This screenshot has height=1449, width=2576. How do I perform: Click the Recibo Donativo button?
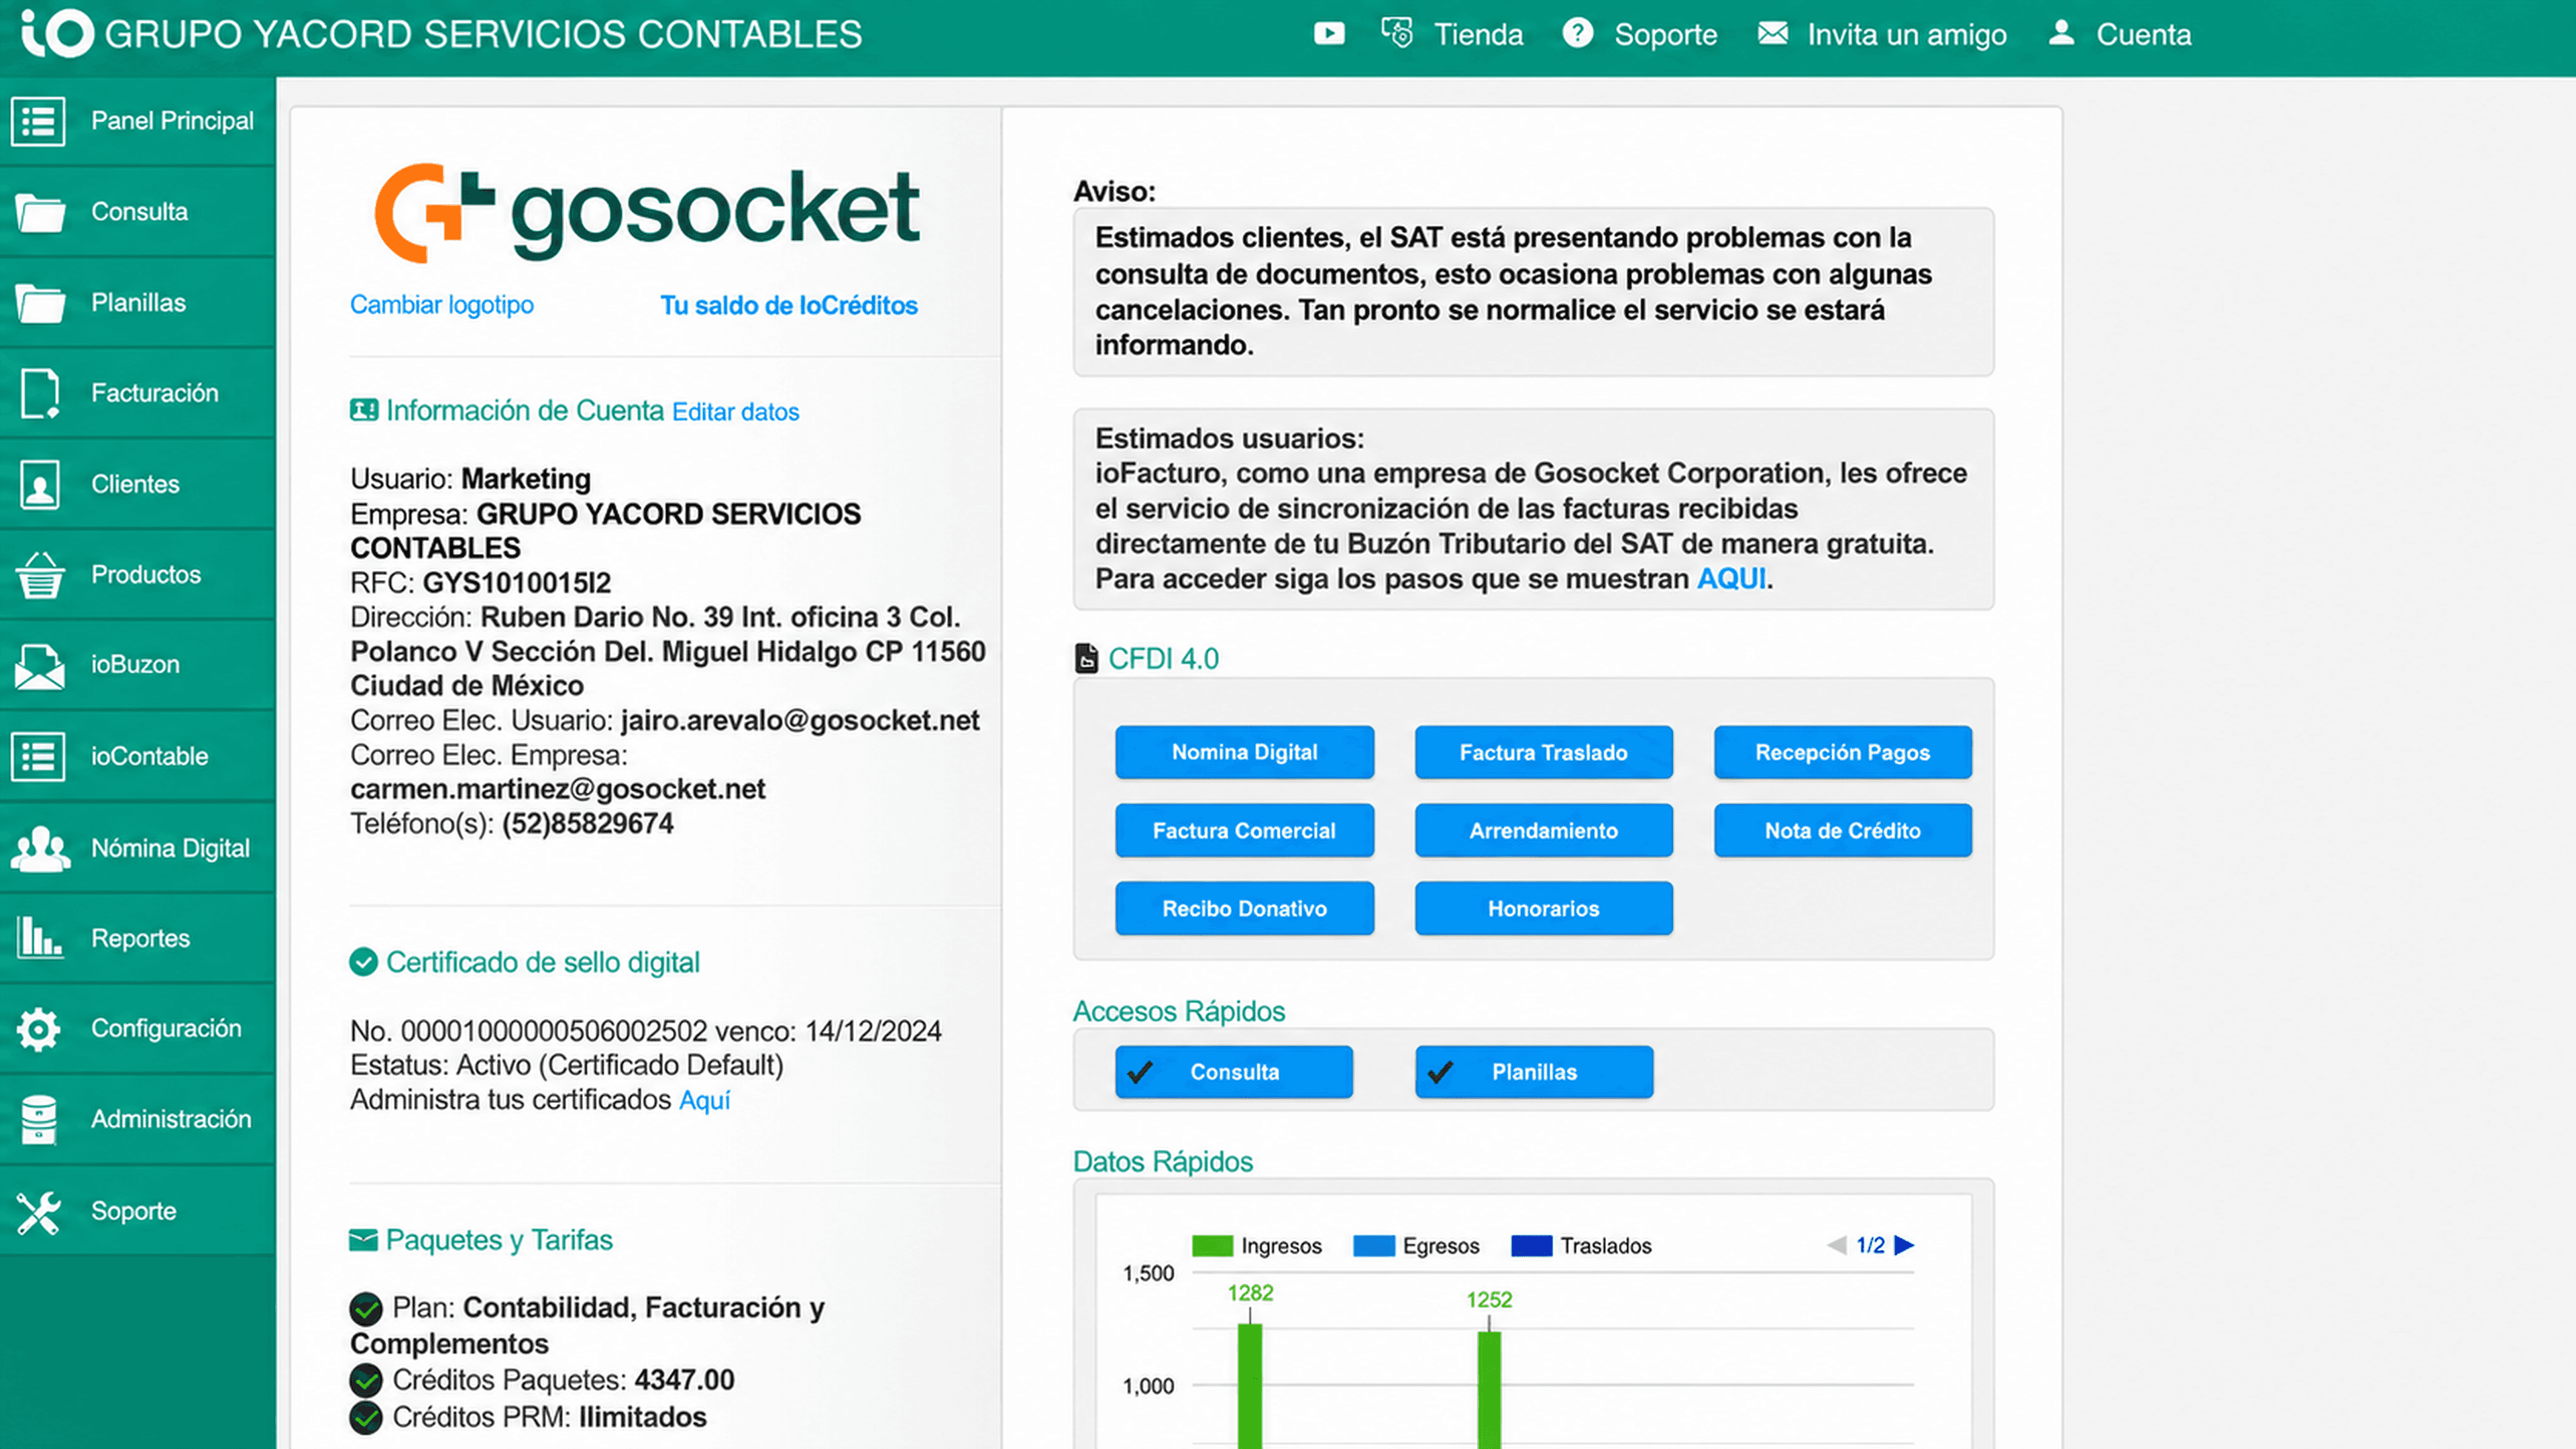1244,908
